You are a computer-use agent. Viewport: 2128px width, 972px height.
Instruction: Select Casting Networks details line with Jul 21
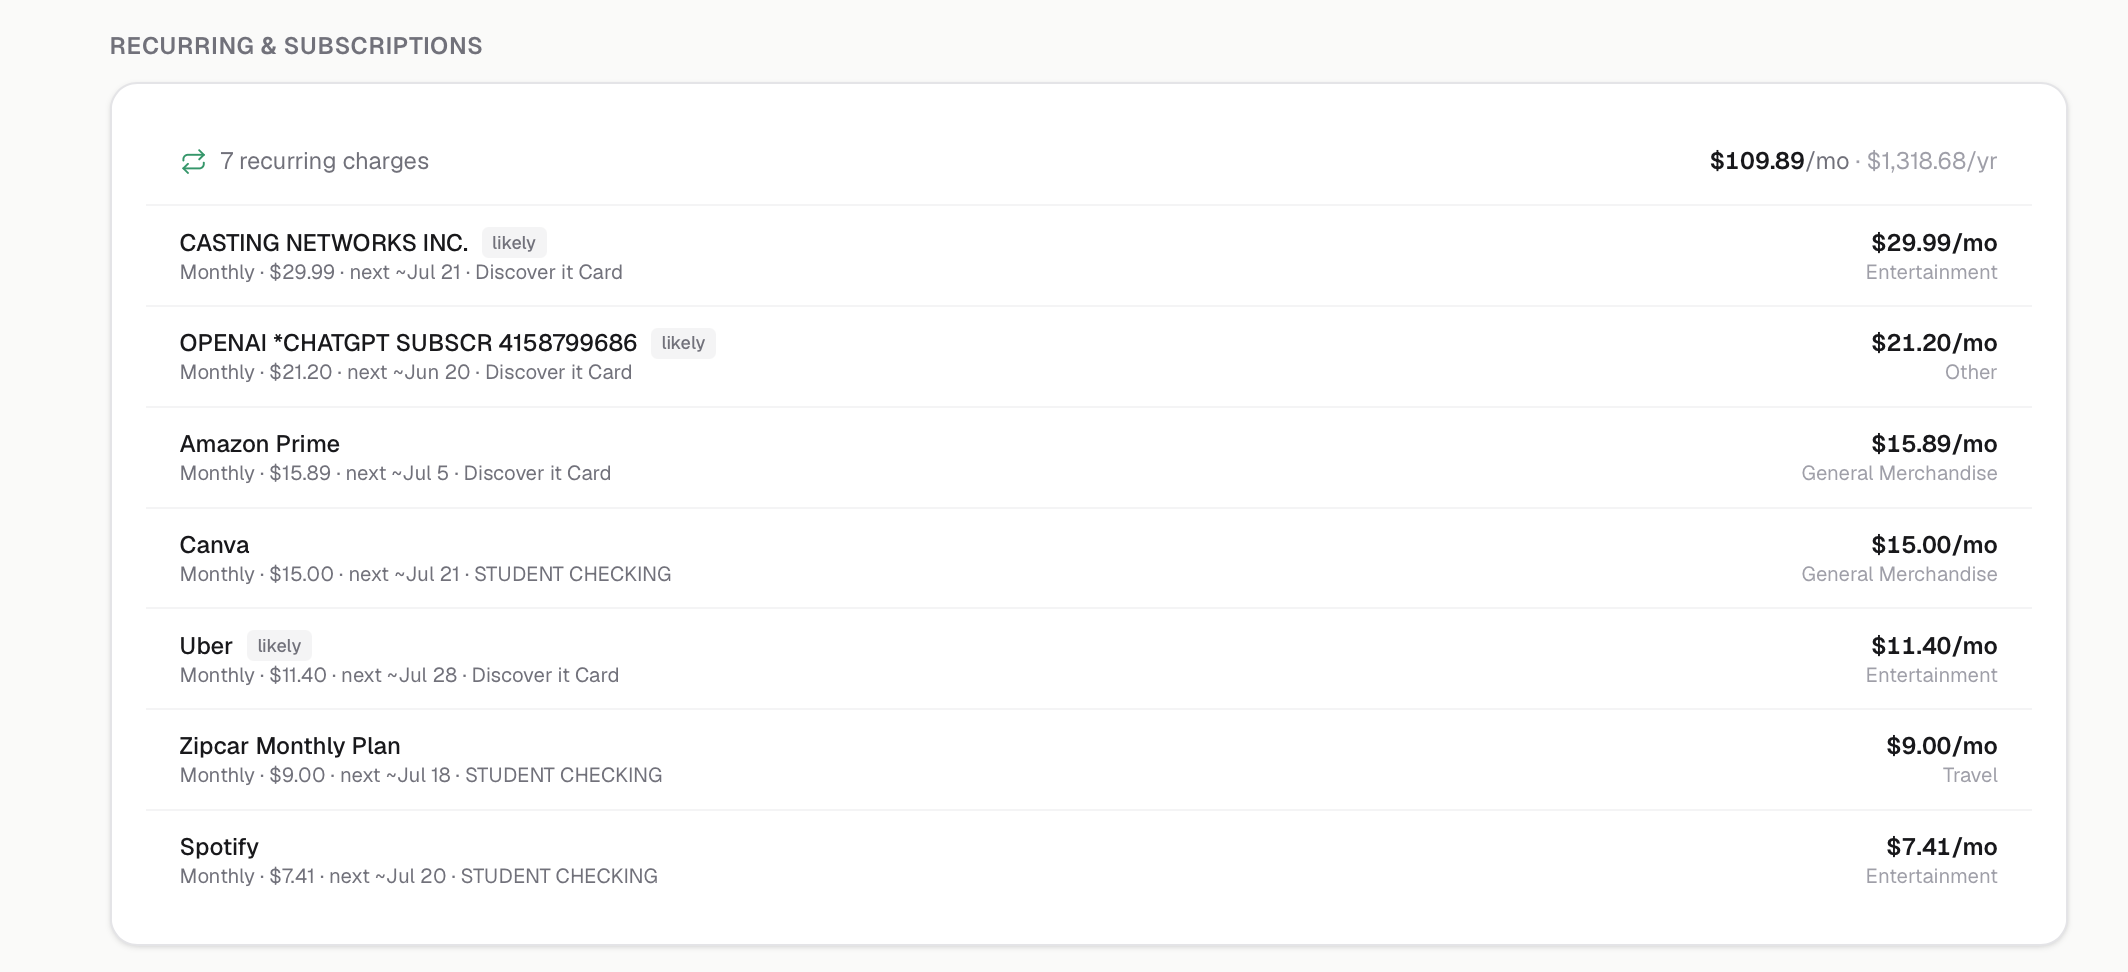point(401,272)
